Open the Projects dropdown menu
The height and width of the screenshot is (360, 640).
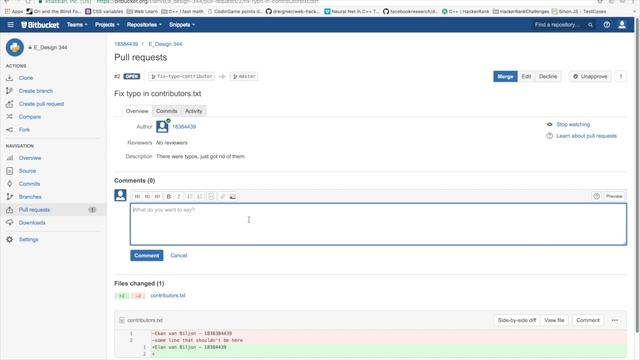[x=107, y=25]
